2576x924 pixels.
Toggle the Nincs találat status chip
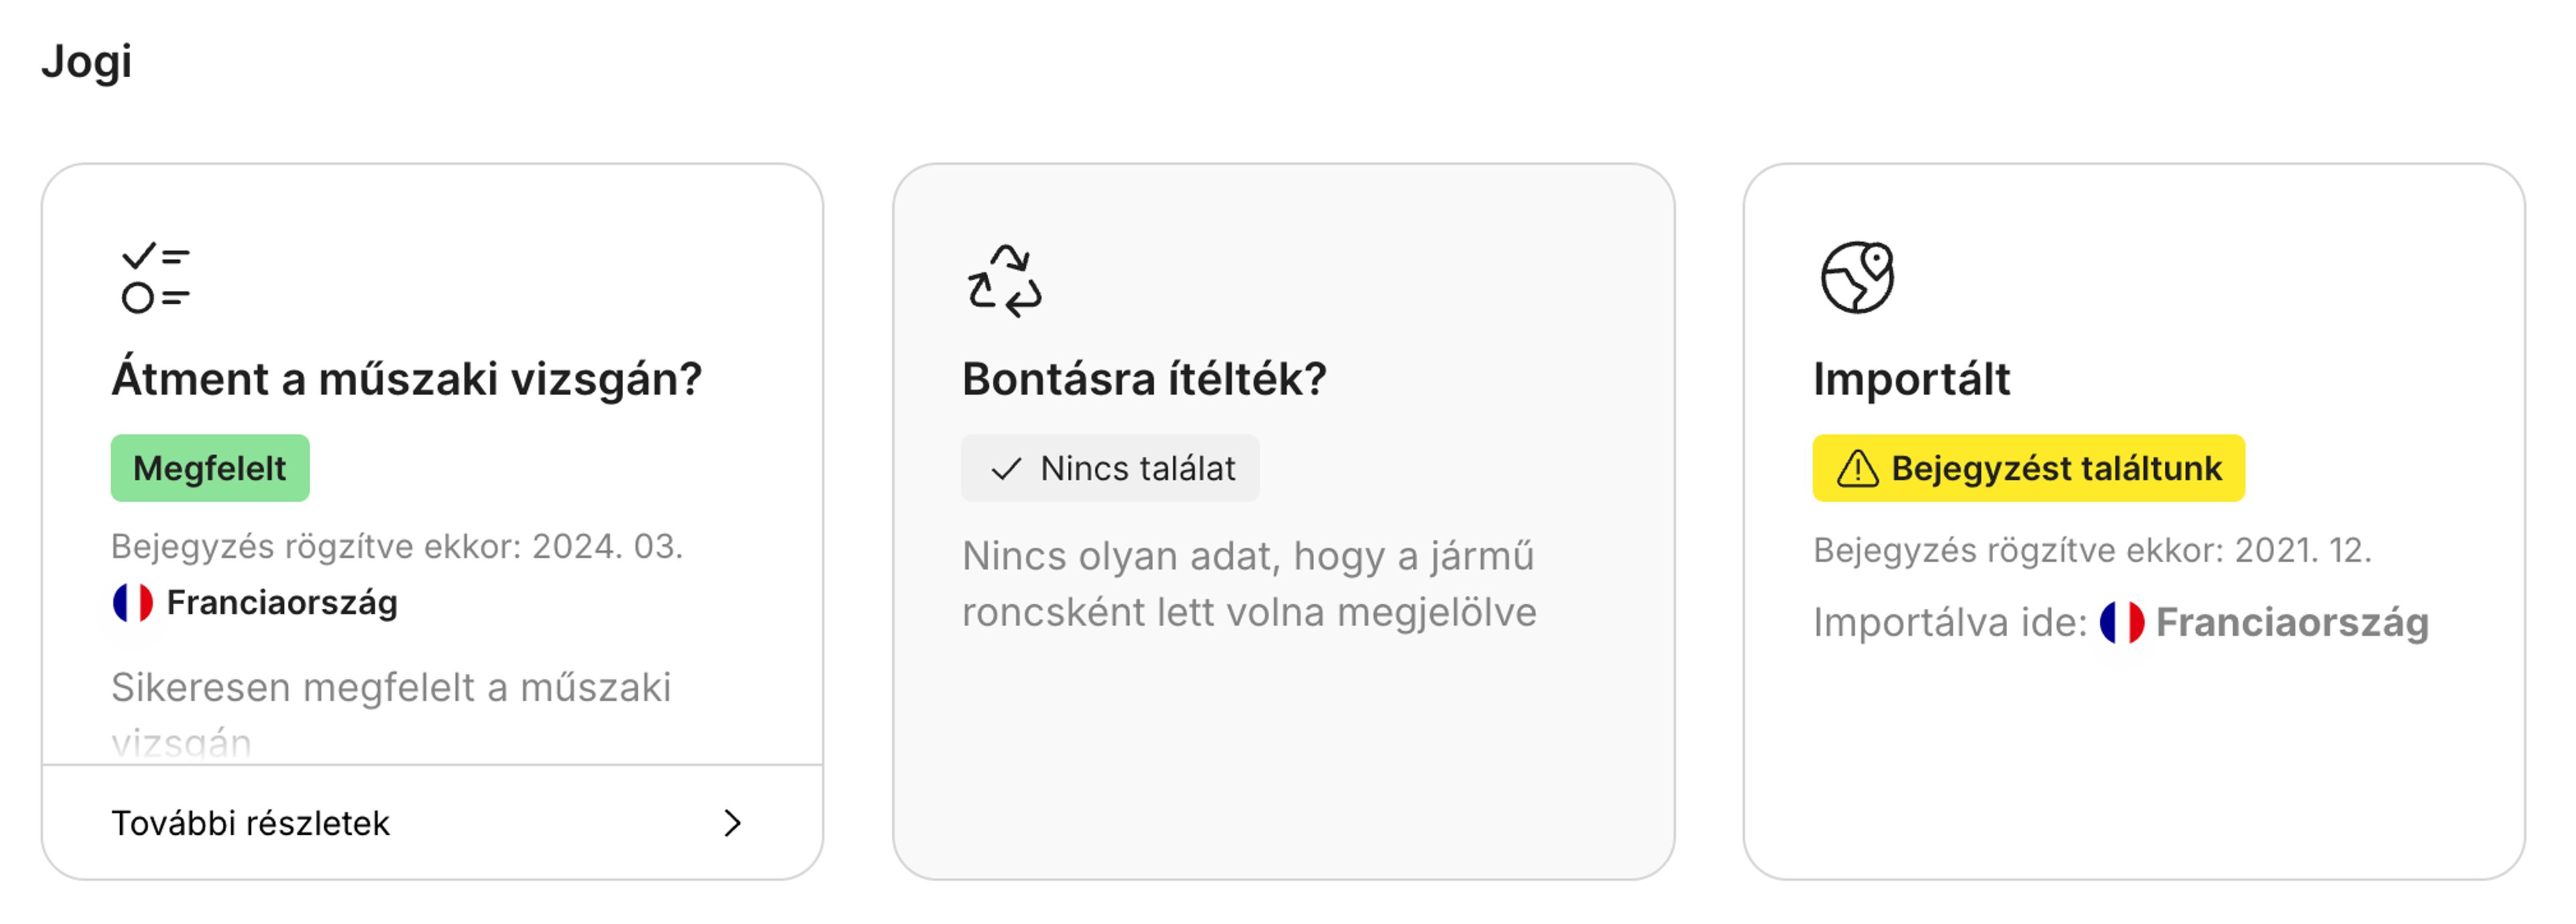(x=1110, y=467)
